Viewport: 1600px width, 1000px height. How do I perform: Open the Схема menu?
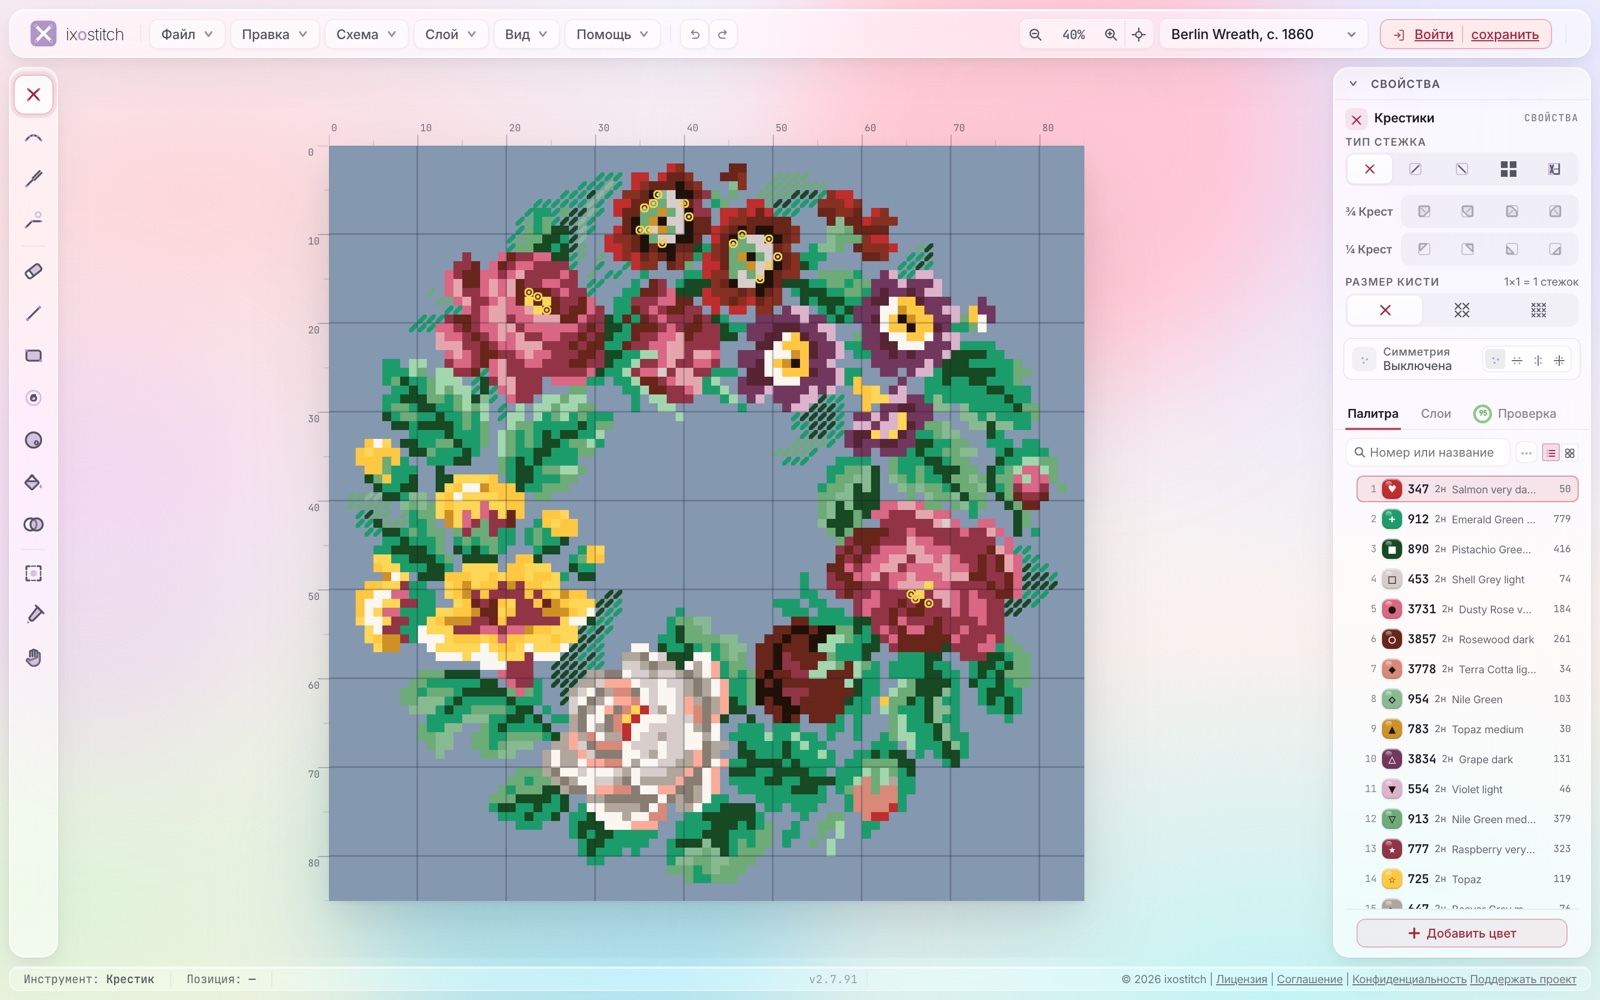point(366,34)
